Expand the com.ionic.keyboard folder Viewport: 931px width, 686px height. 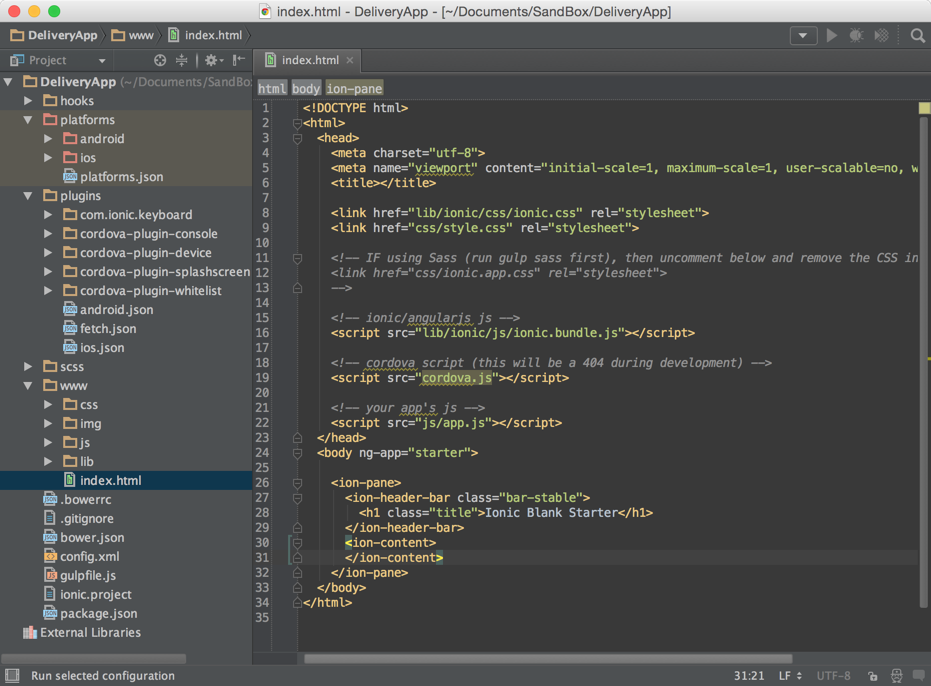[48, 214]
